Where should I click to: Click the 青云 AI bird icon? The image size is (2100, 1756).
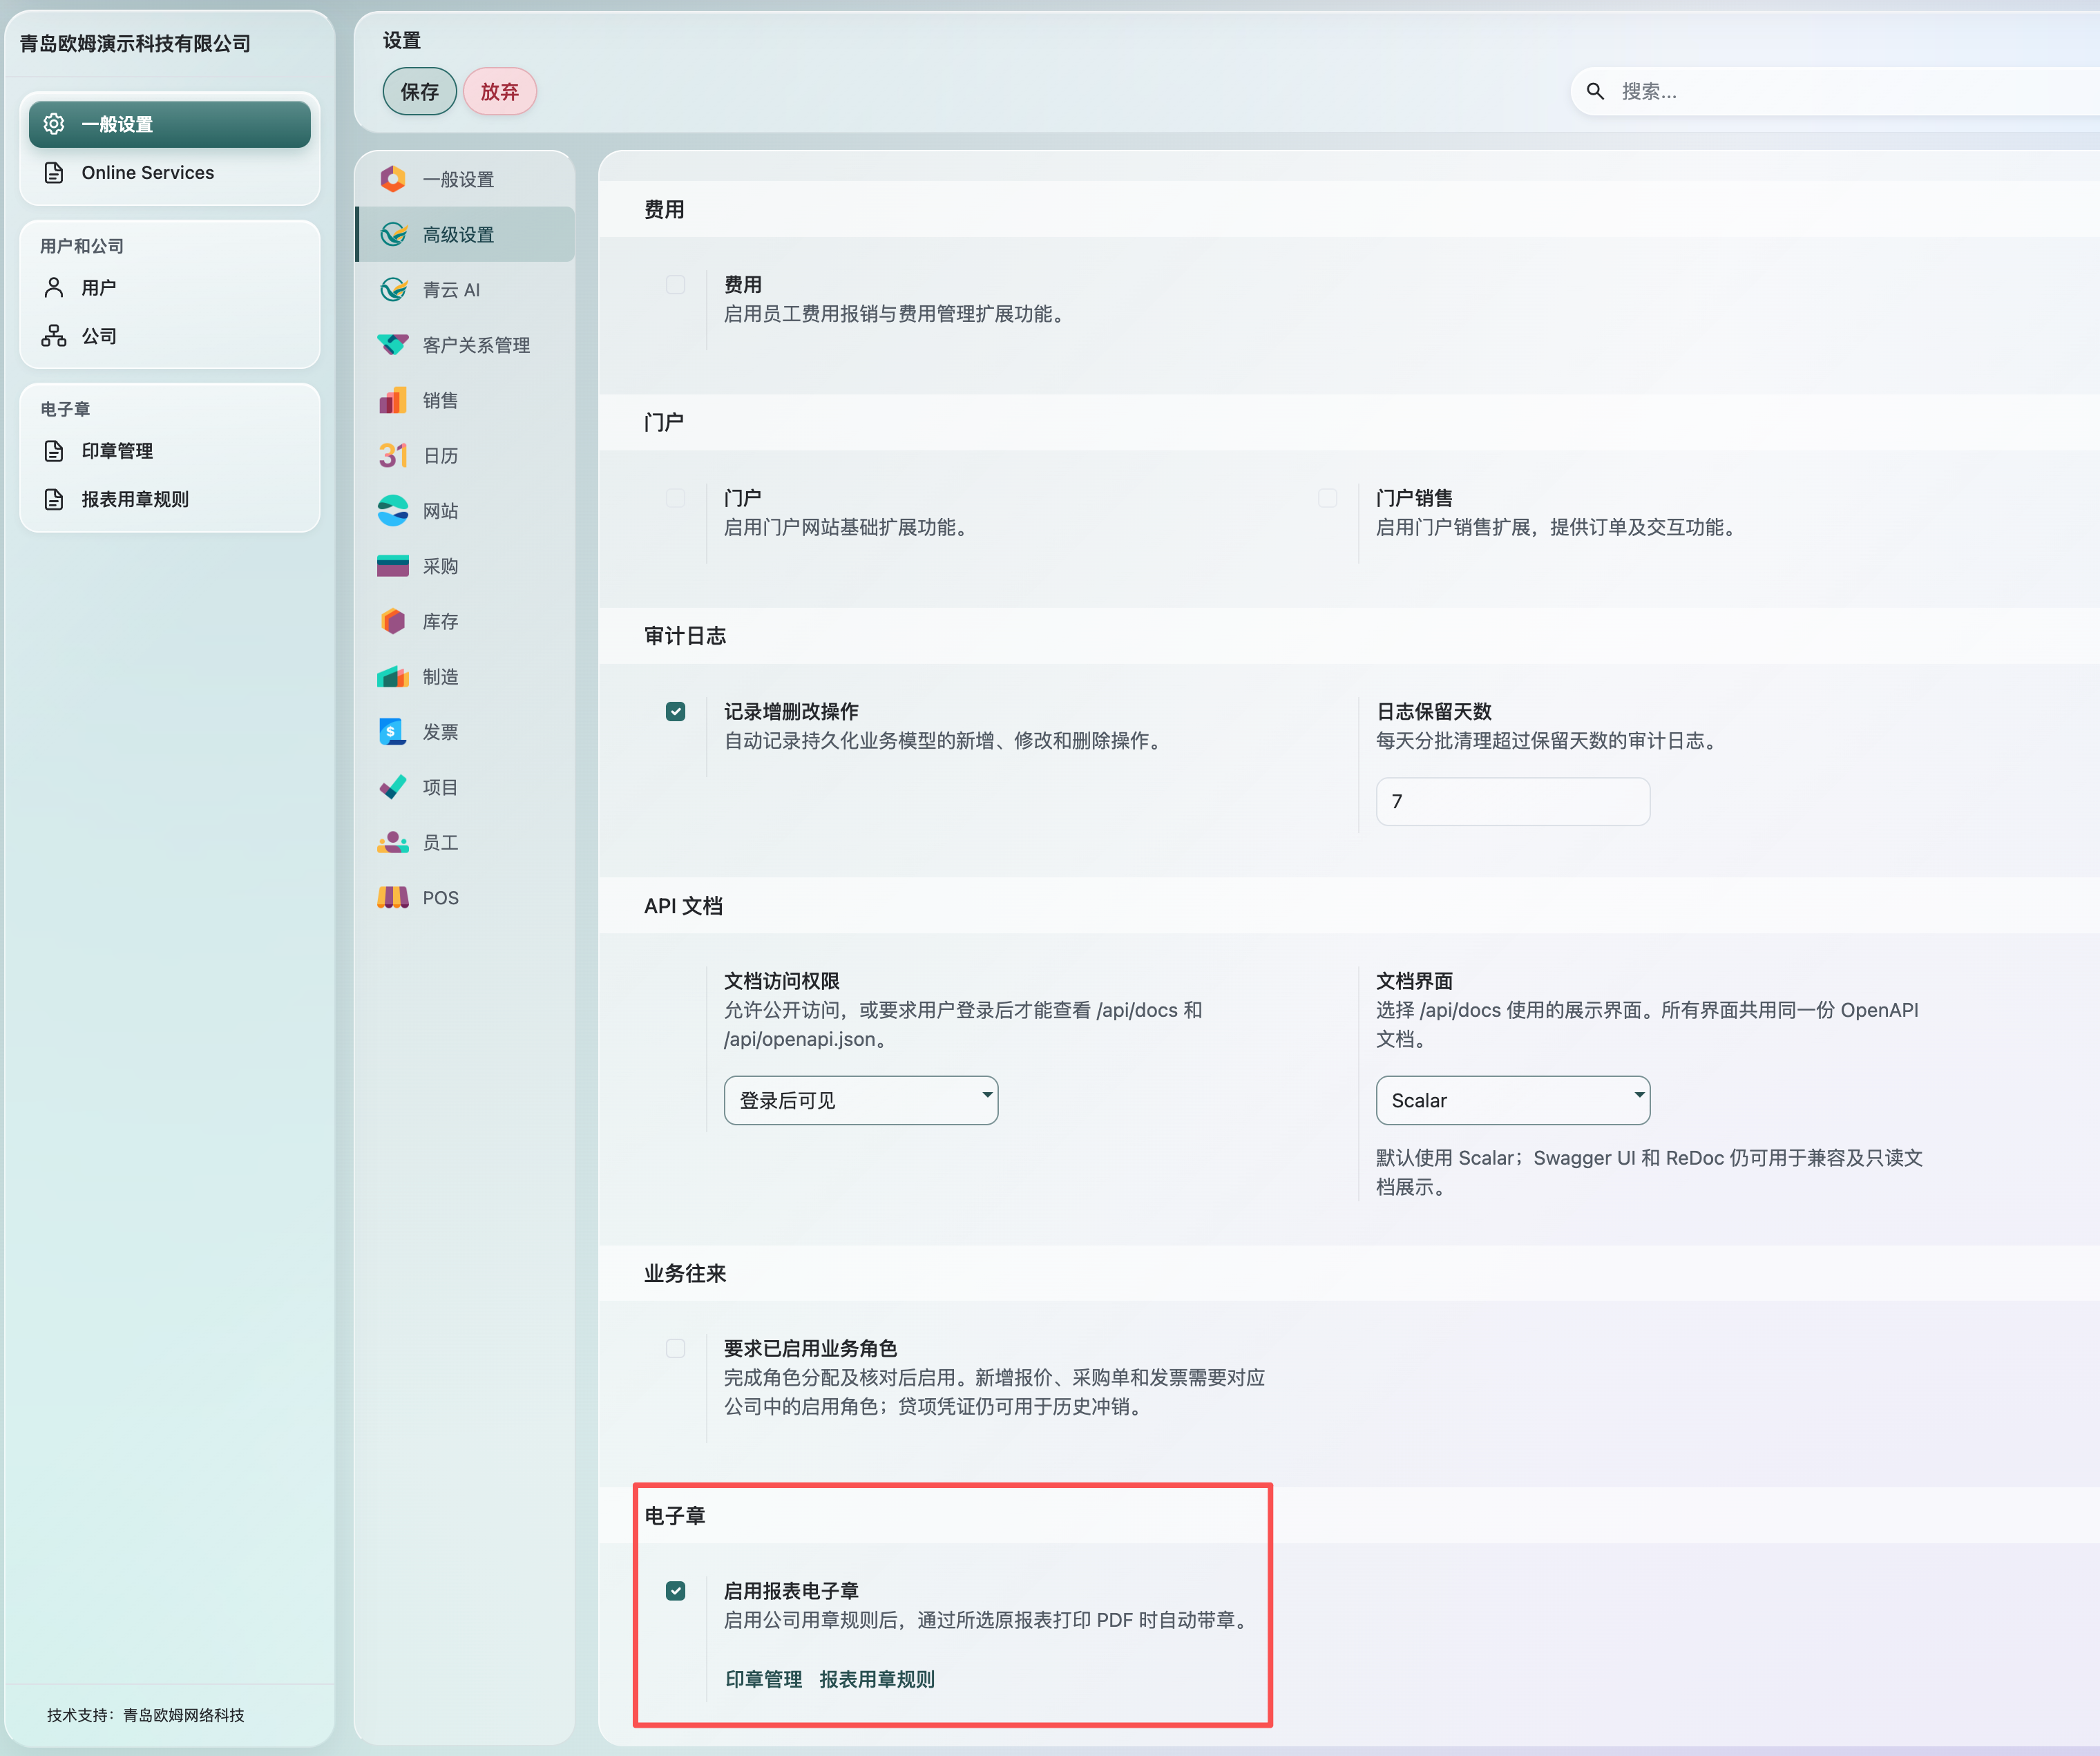(393, 290)
